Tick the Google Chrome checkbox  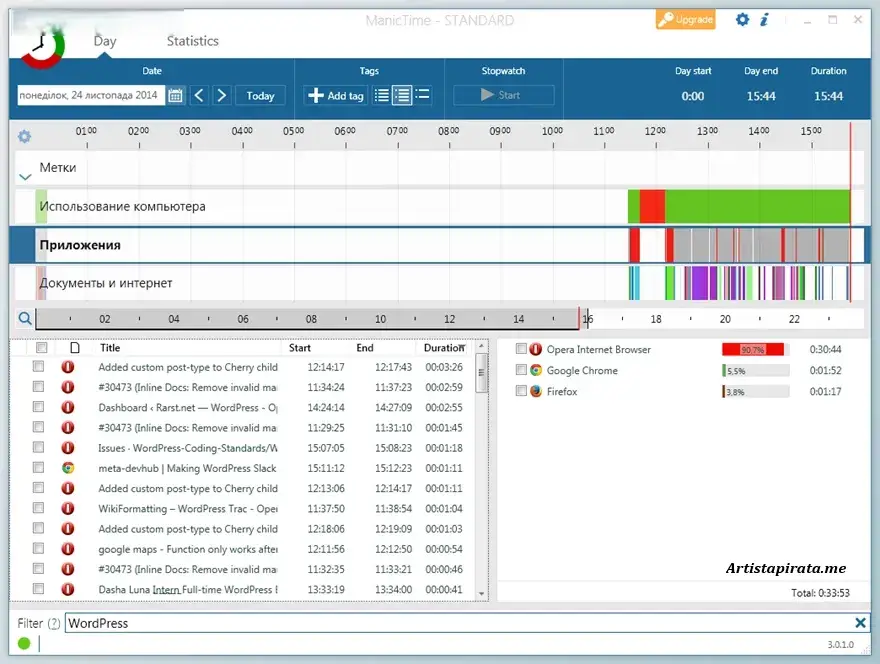(521, 370)
